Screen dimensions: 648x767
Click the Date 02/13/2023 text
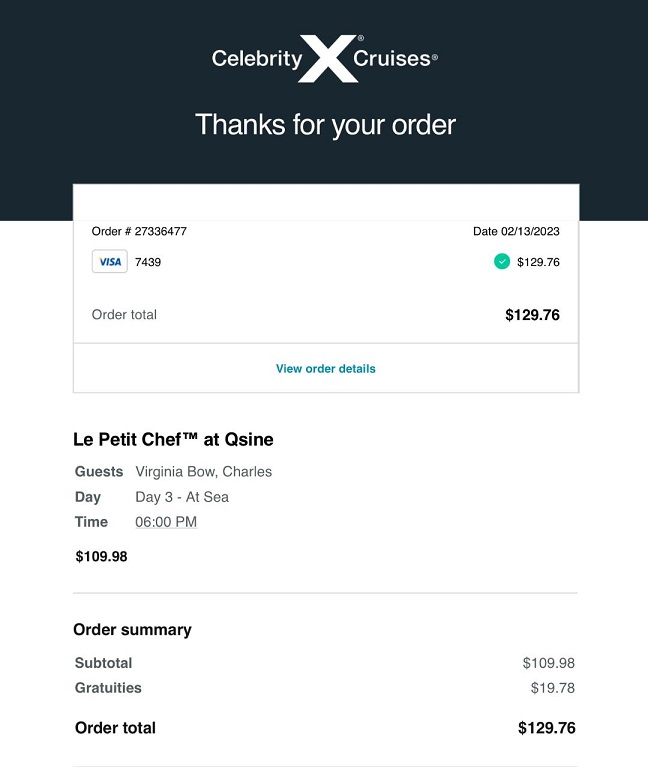pyautogui.click(x=516, y=231)
